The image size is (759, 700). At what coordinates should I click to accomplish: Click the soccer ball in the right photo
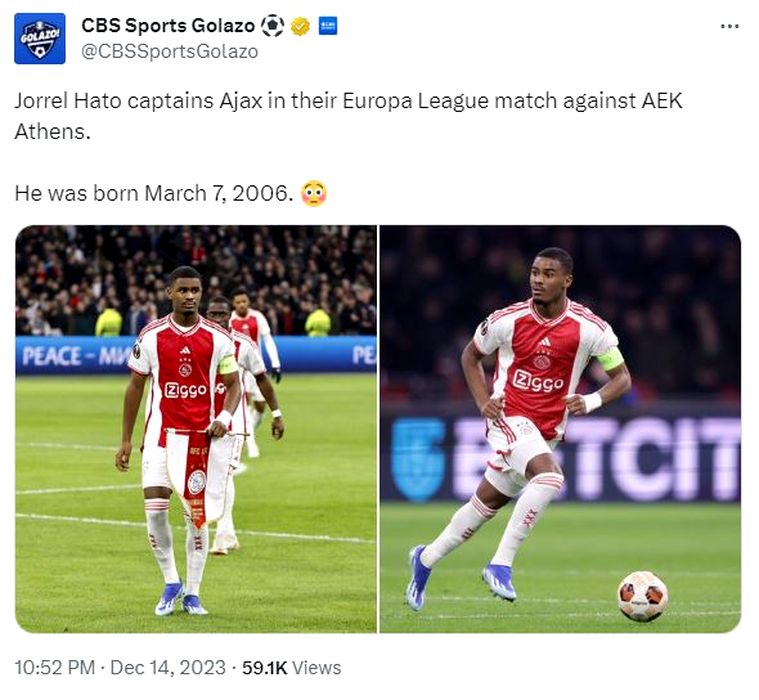coord(641,596)
